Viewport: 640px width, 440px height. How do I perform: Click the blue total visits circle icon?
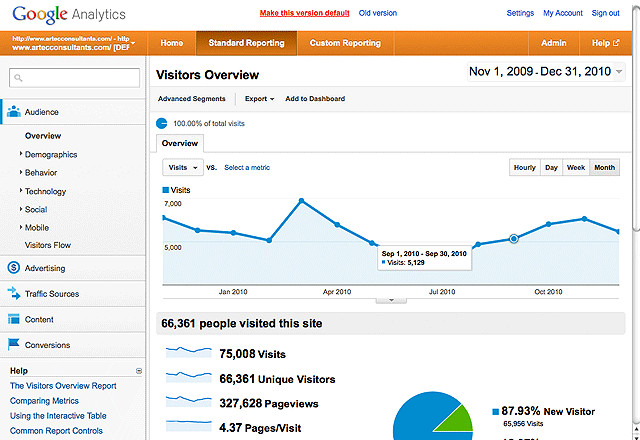click(x=163, y=123)
